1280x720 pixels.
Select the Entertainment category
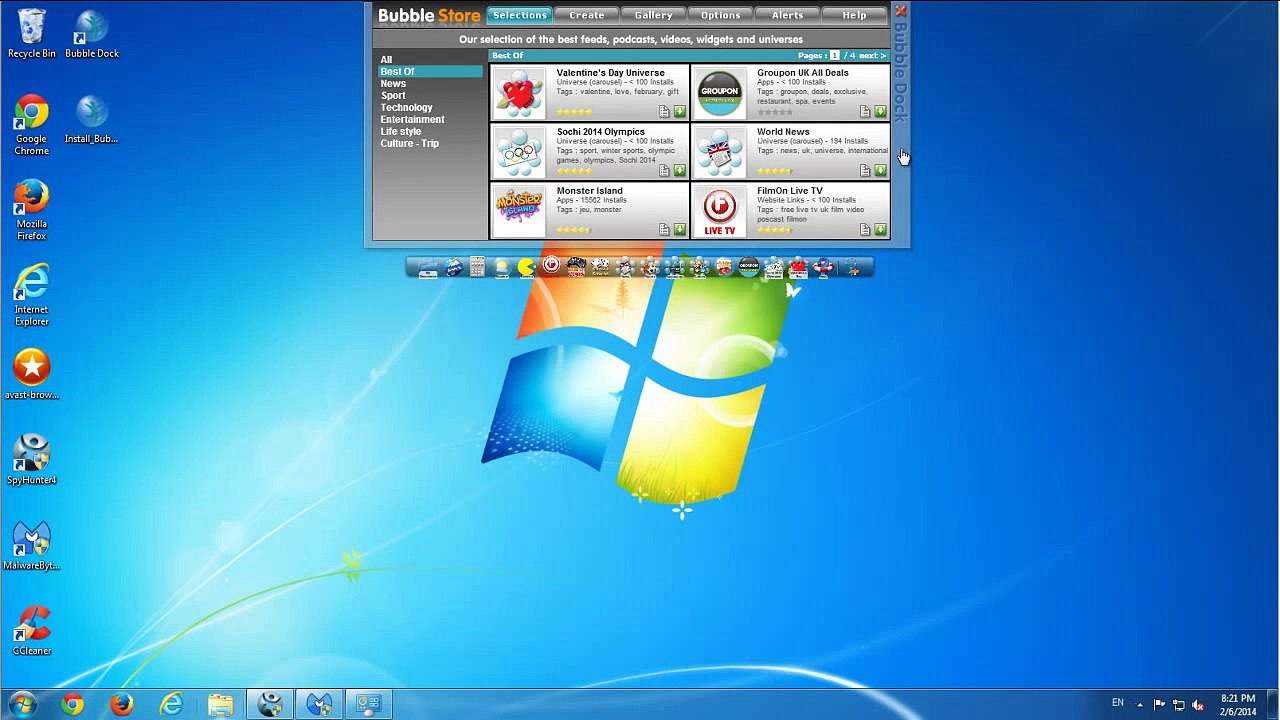coord(412,120)
